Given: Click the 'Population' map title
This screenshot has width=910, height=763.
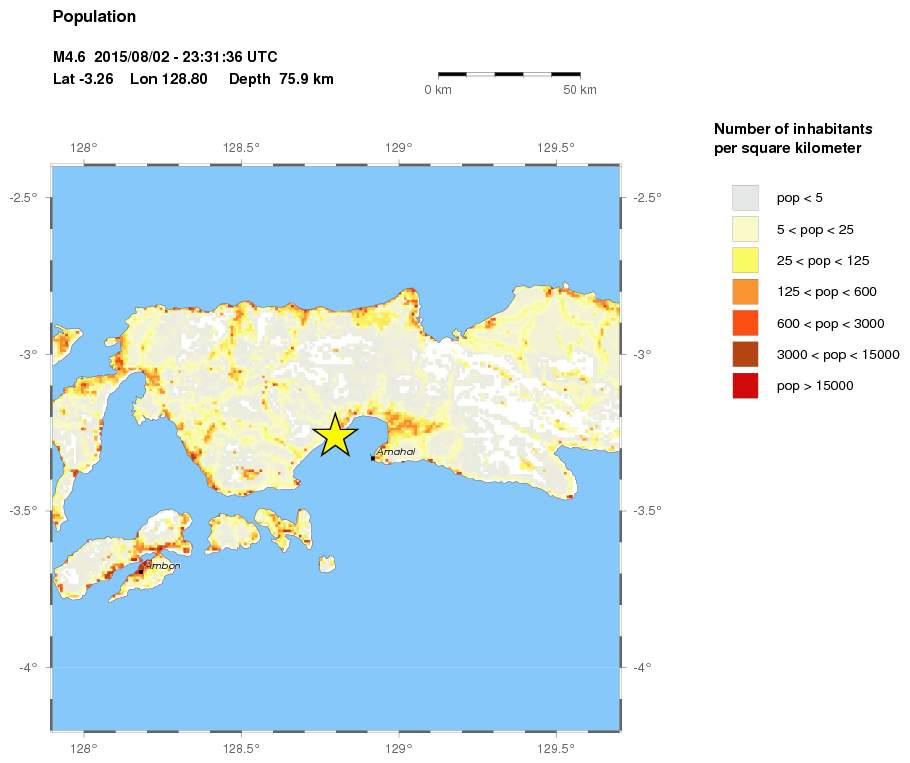Looking at the screenshot, I should tap(94, 17).
